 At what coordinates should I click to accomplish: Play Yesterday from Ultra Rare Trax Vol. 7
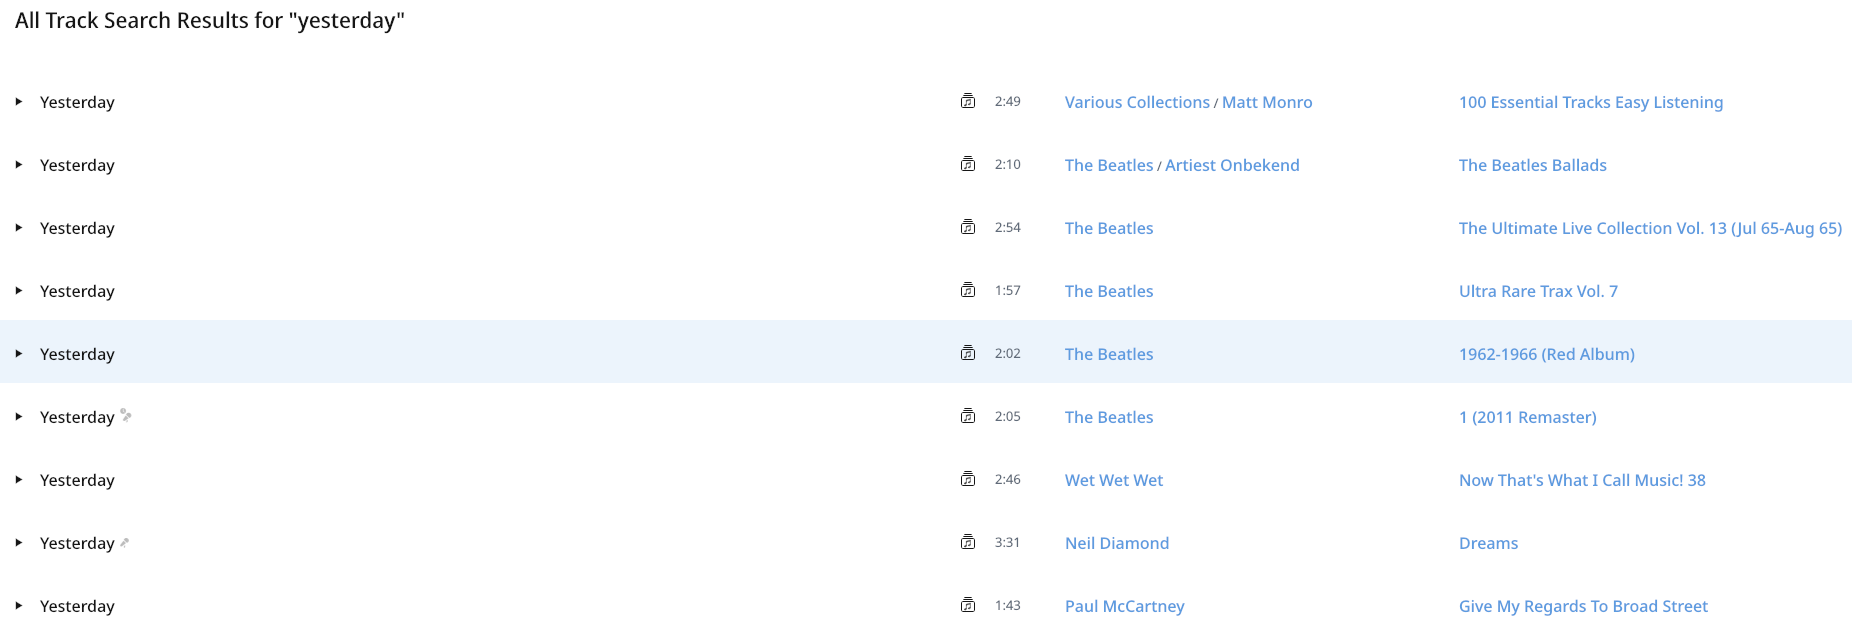[19, 291]
